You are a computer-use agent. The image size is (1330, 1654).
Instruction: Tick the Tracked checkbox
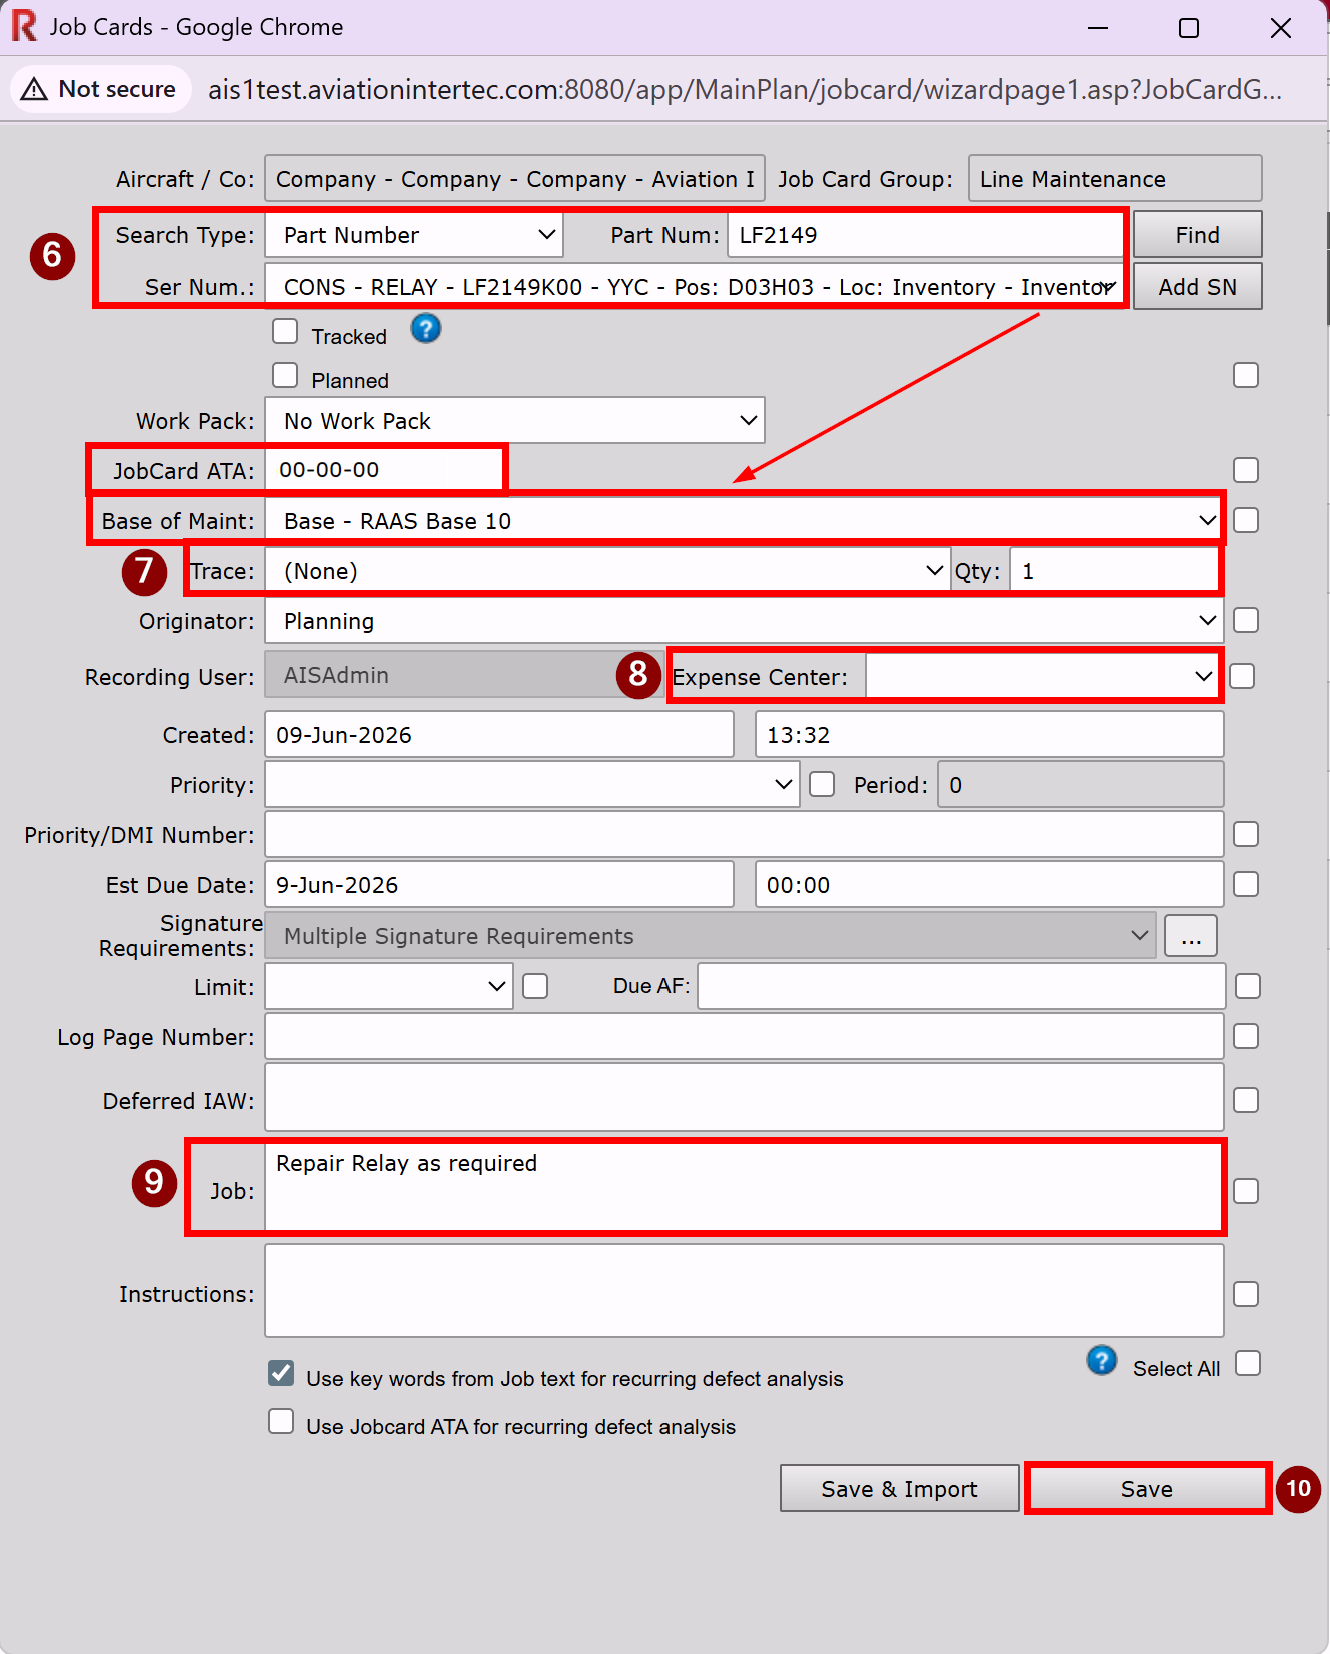[285, 331]
